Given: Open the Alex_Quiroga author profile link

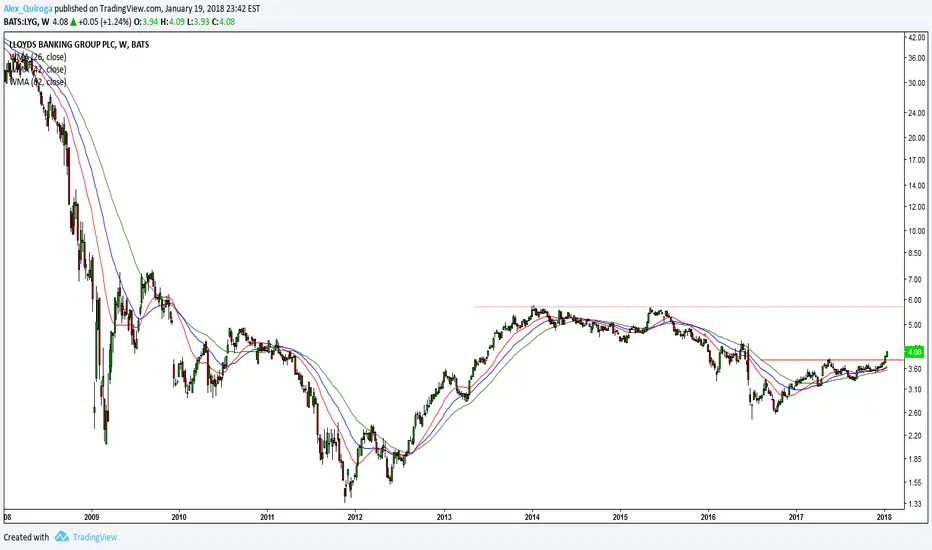Looking at the screenshot, I should click(x=28, y=9).
